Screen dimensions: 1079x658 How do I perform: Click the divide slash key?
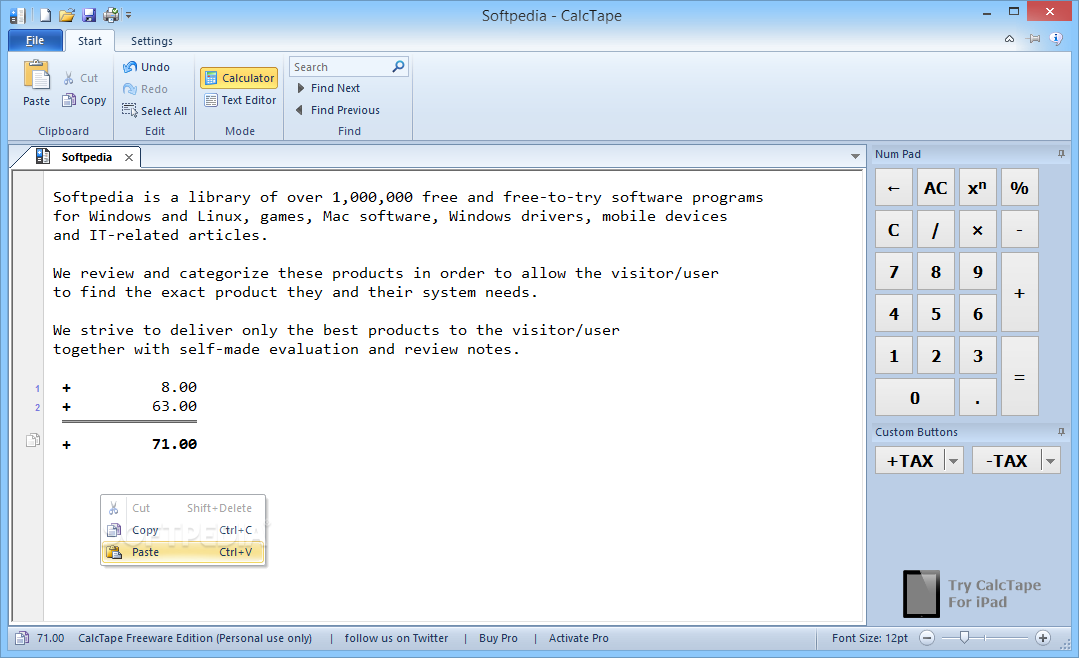coord(936,229)
